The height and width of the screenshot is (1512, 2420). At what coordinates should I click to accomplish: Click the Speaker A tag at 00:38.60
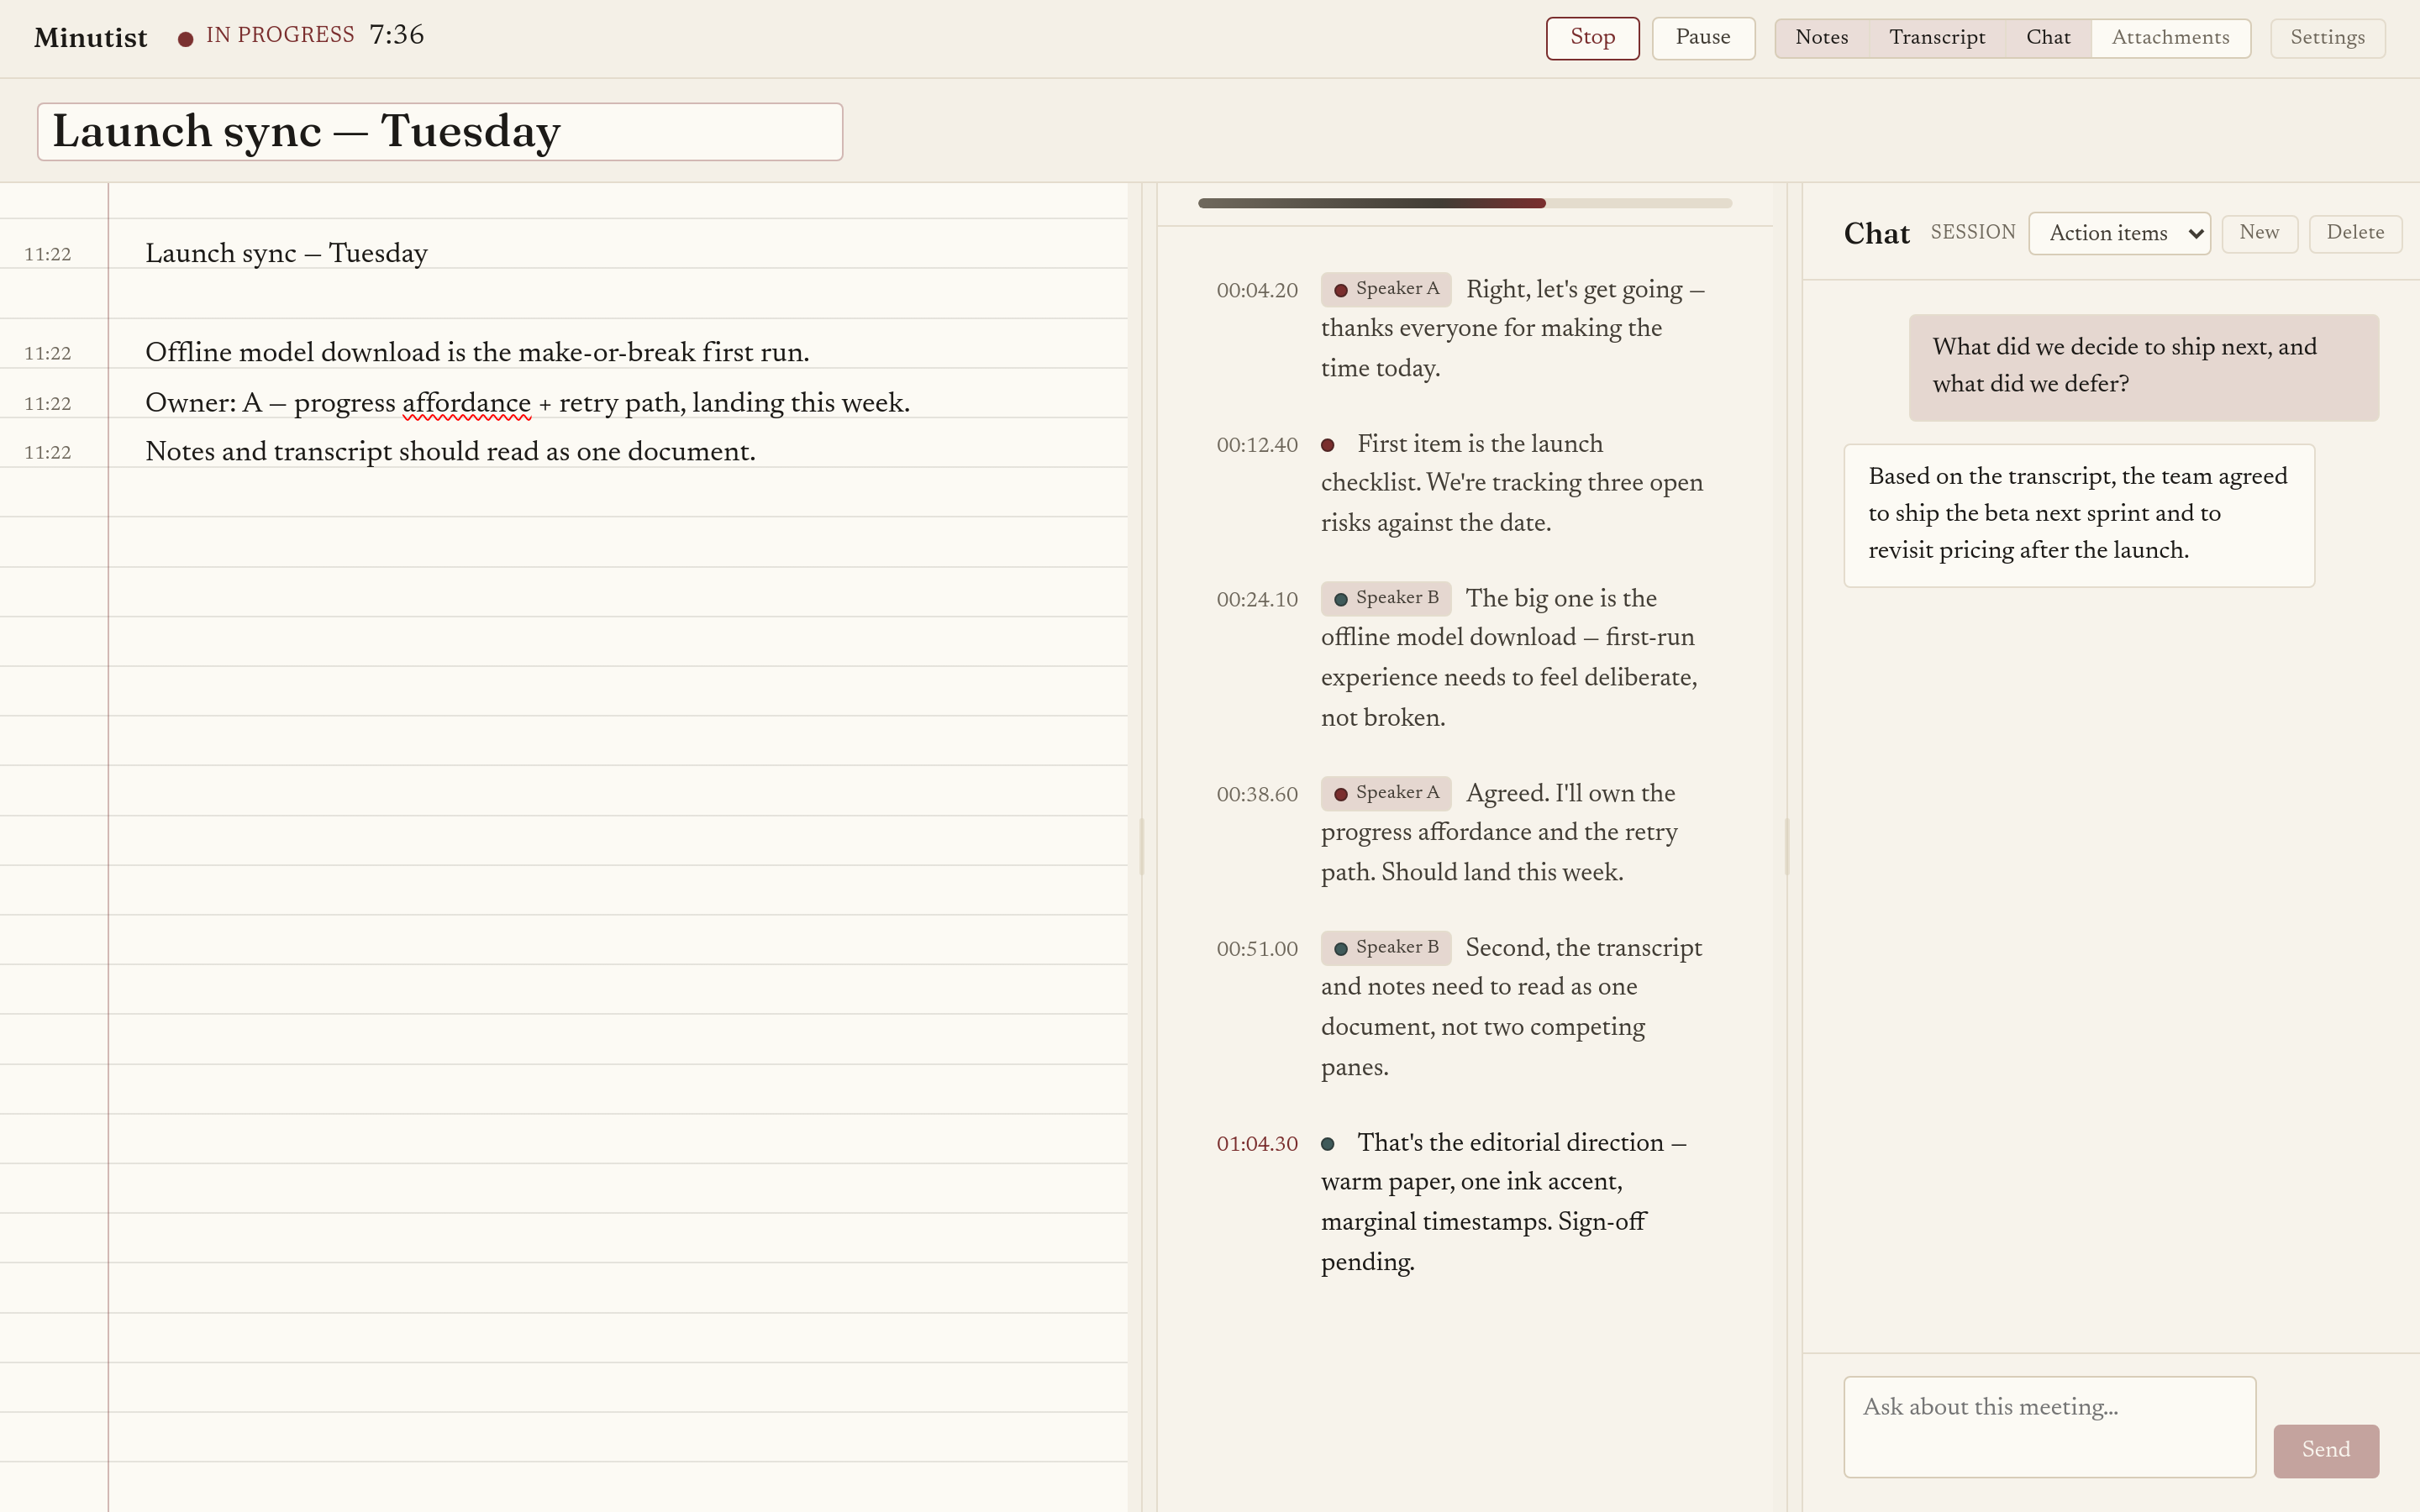(1385, 793)
